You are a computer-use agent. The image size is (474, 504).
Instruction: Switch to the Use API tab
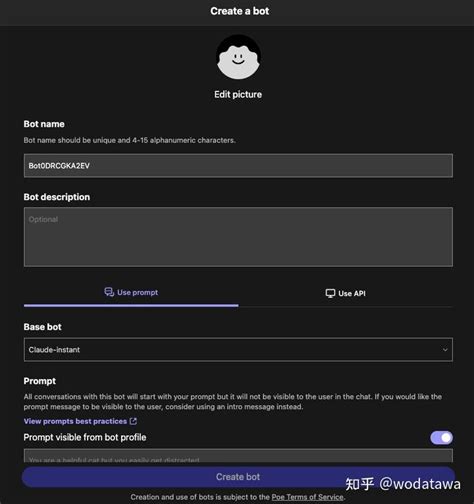coord(345,293)
